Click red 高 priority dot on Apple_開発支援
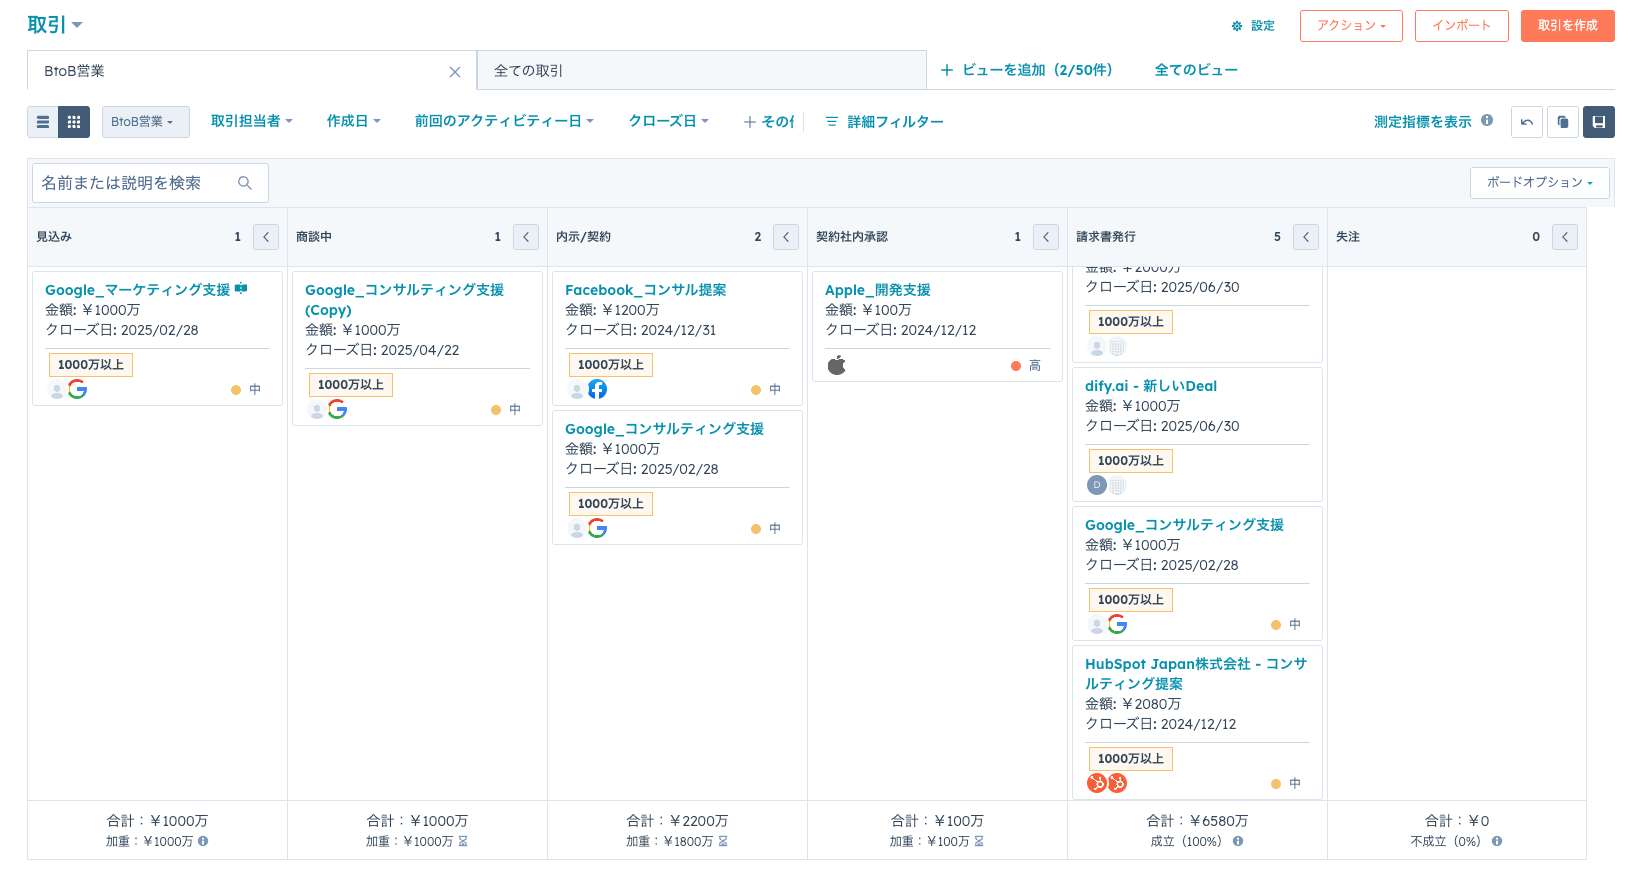Viewport: 1634px width, 872px height. [x=1016, y=366]
